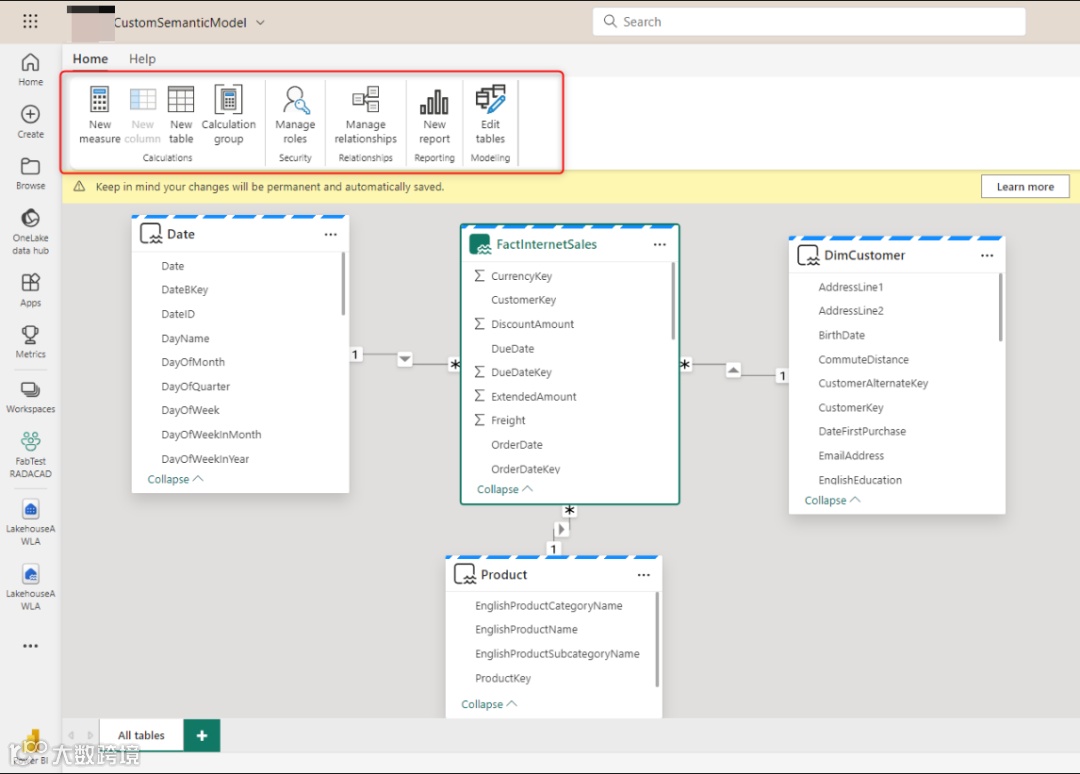Go to Home in the sidebar
This screenshot has width=1080, height=774.
(x=30, y=70)
